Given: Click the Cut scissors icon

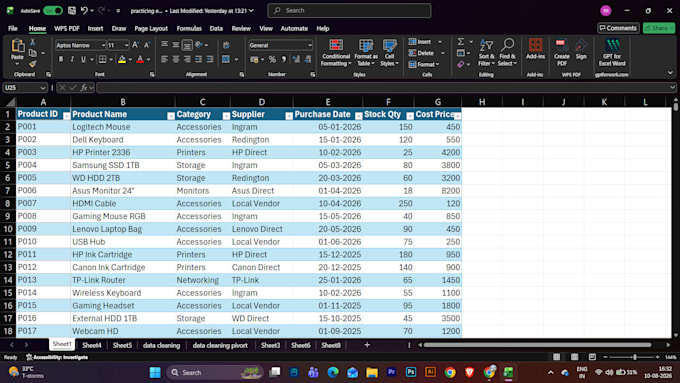Looking at the screenshot, I should [33, 42].
